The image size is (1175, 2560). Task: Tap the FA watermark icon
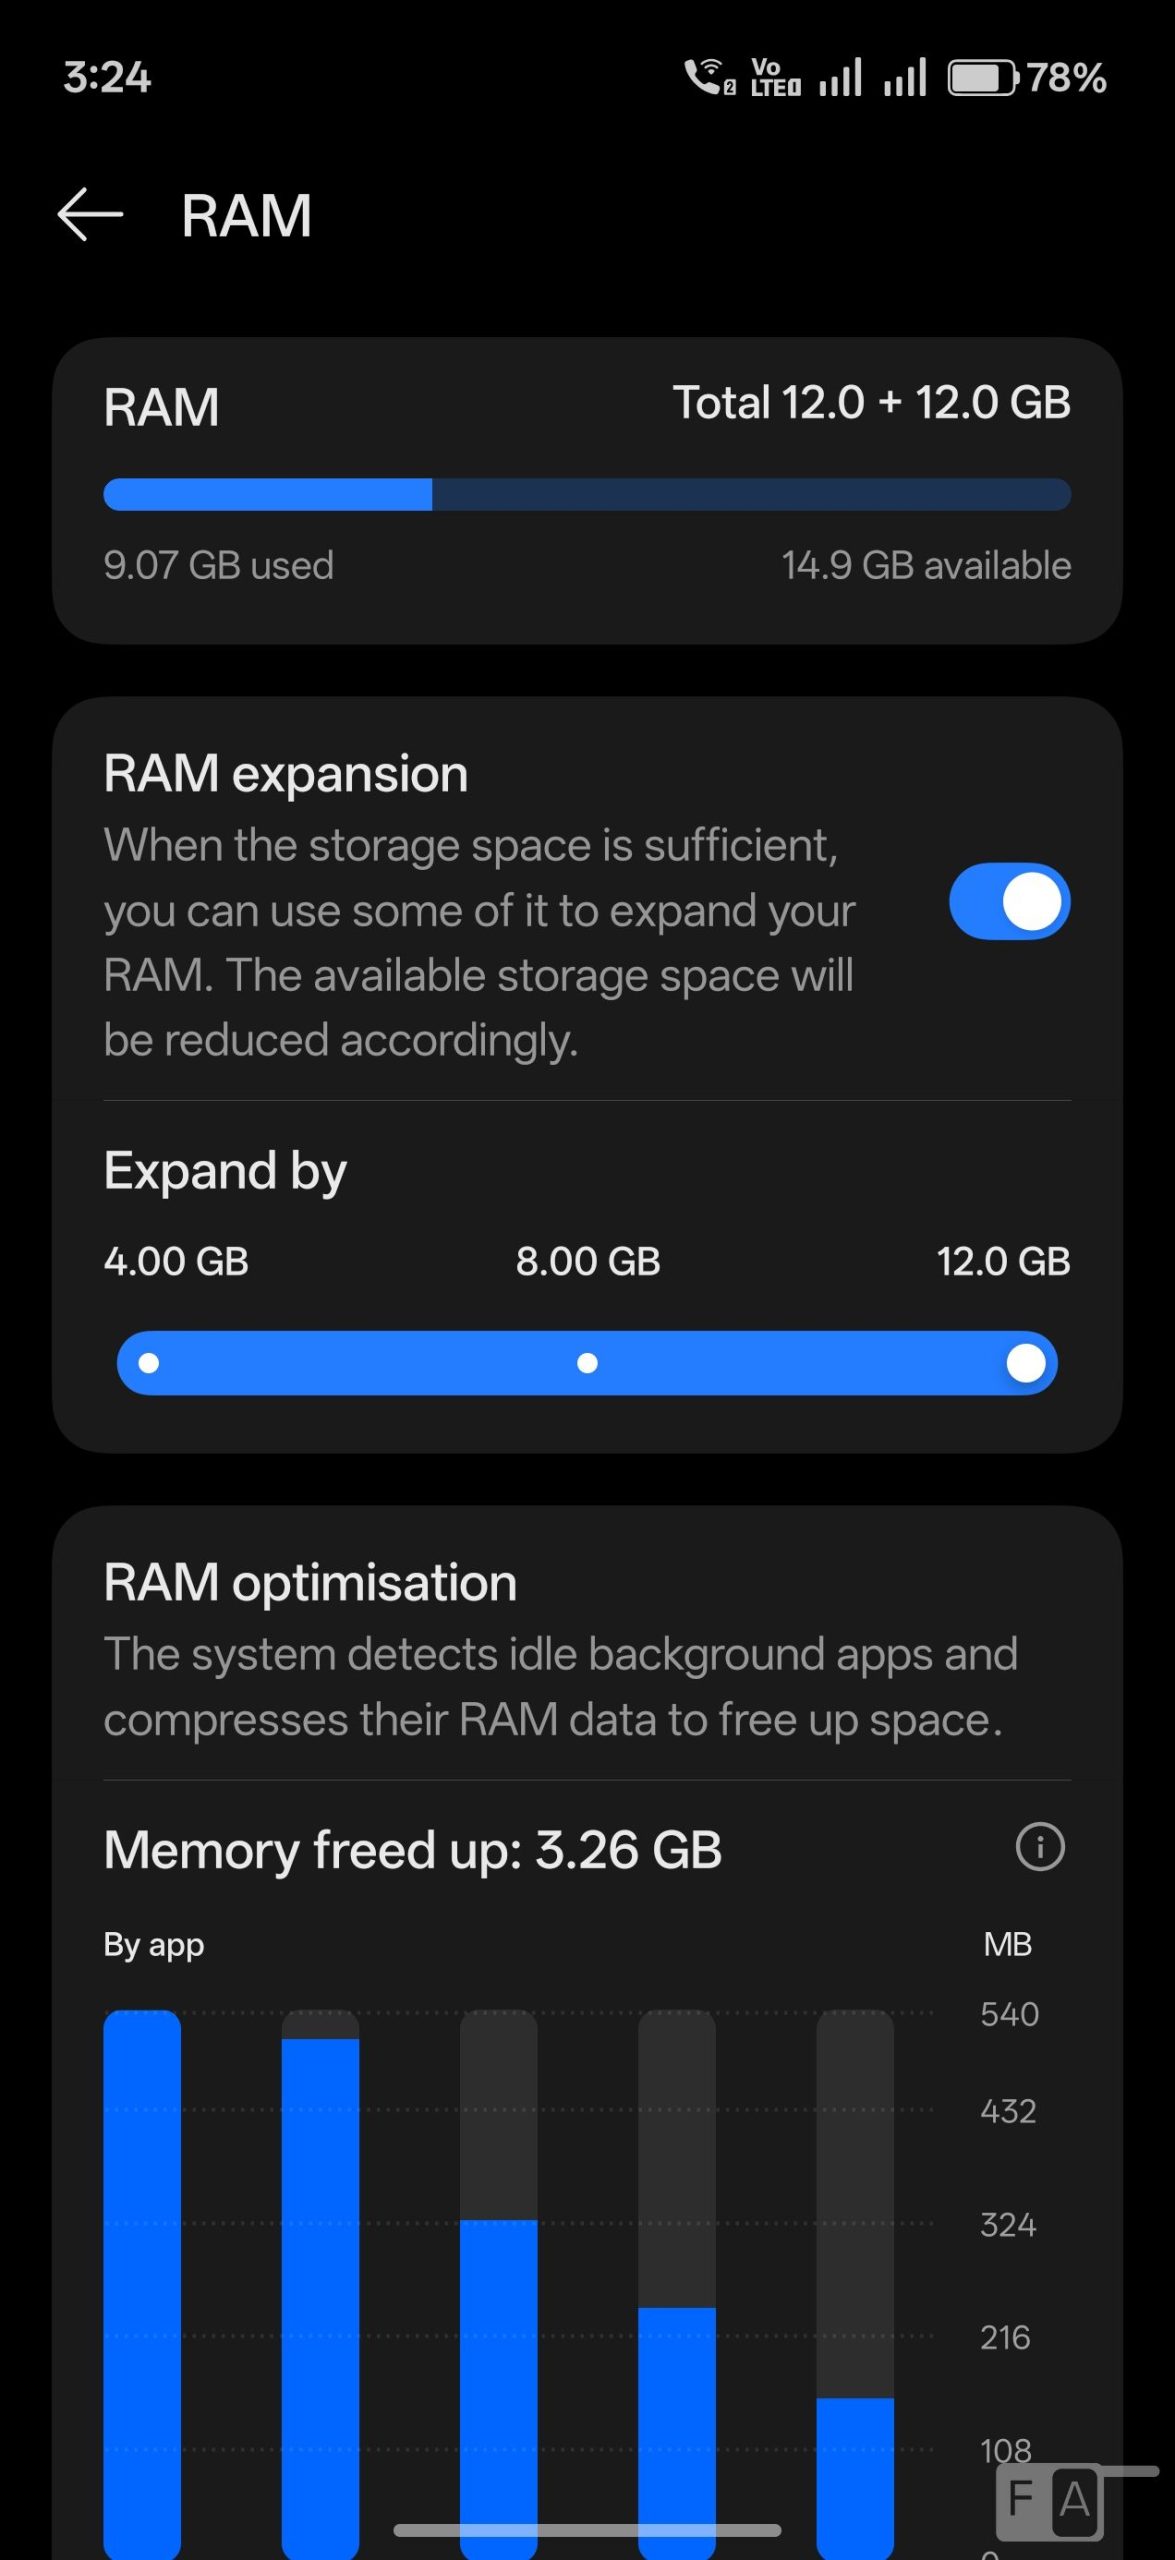pyautogui.click(x=1050, y=2500)
